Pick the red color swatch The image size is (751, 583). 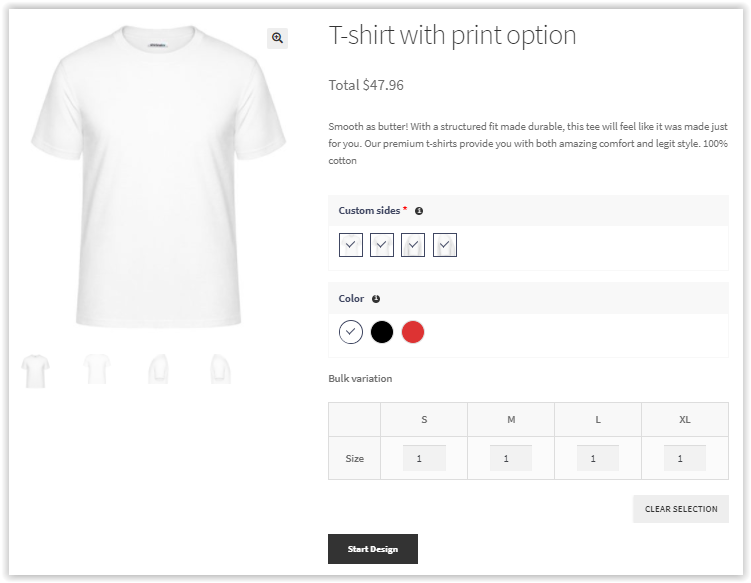click(413, 332)
